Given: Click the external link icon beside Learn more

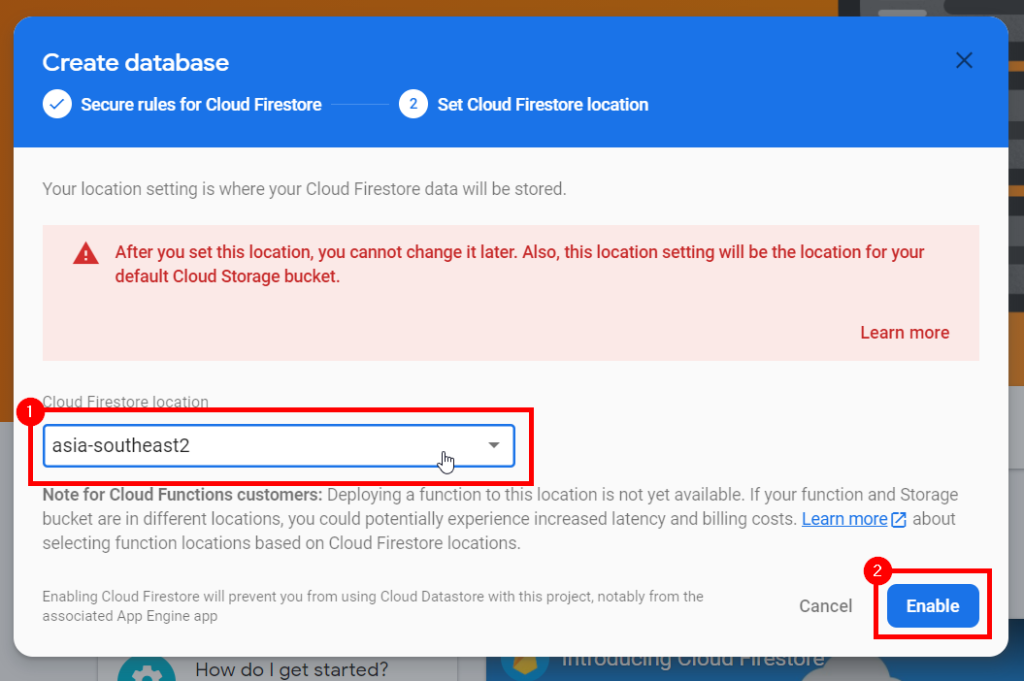Looking at the screenshot, I should click(899, 520).
